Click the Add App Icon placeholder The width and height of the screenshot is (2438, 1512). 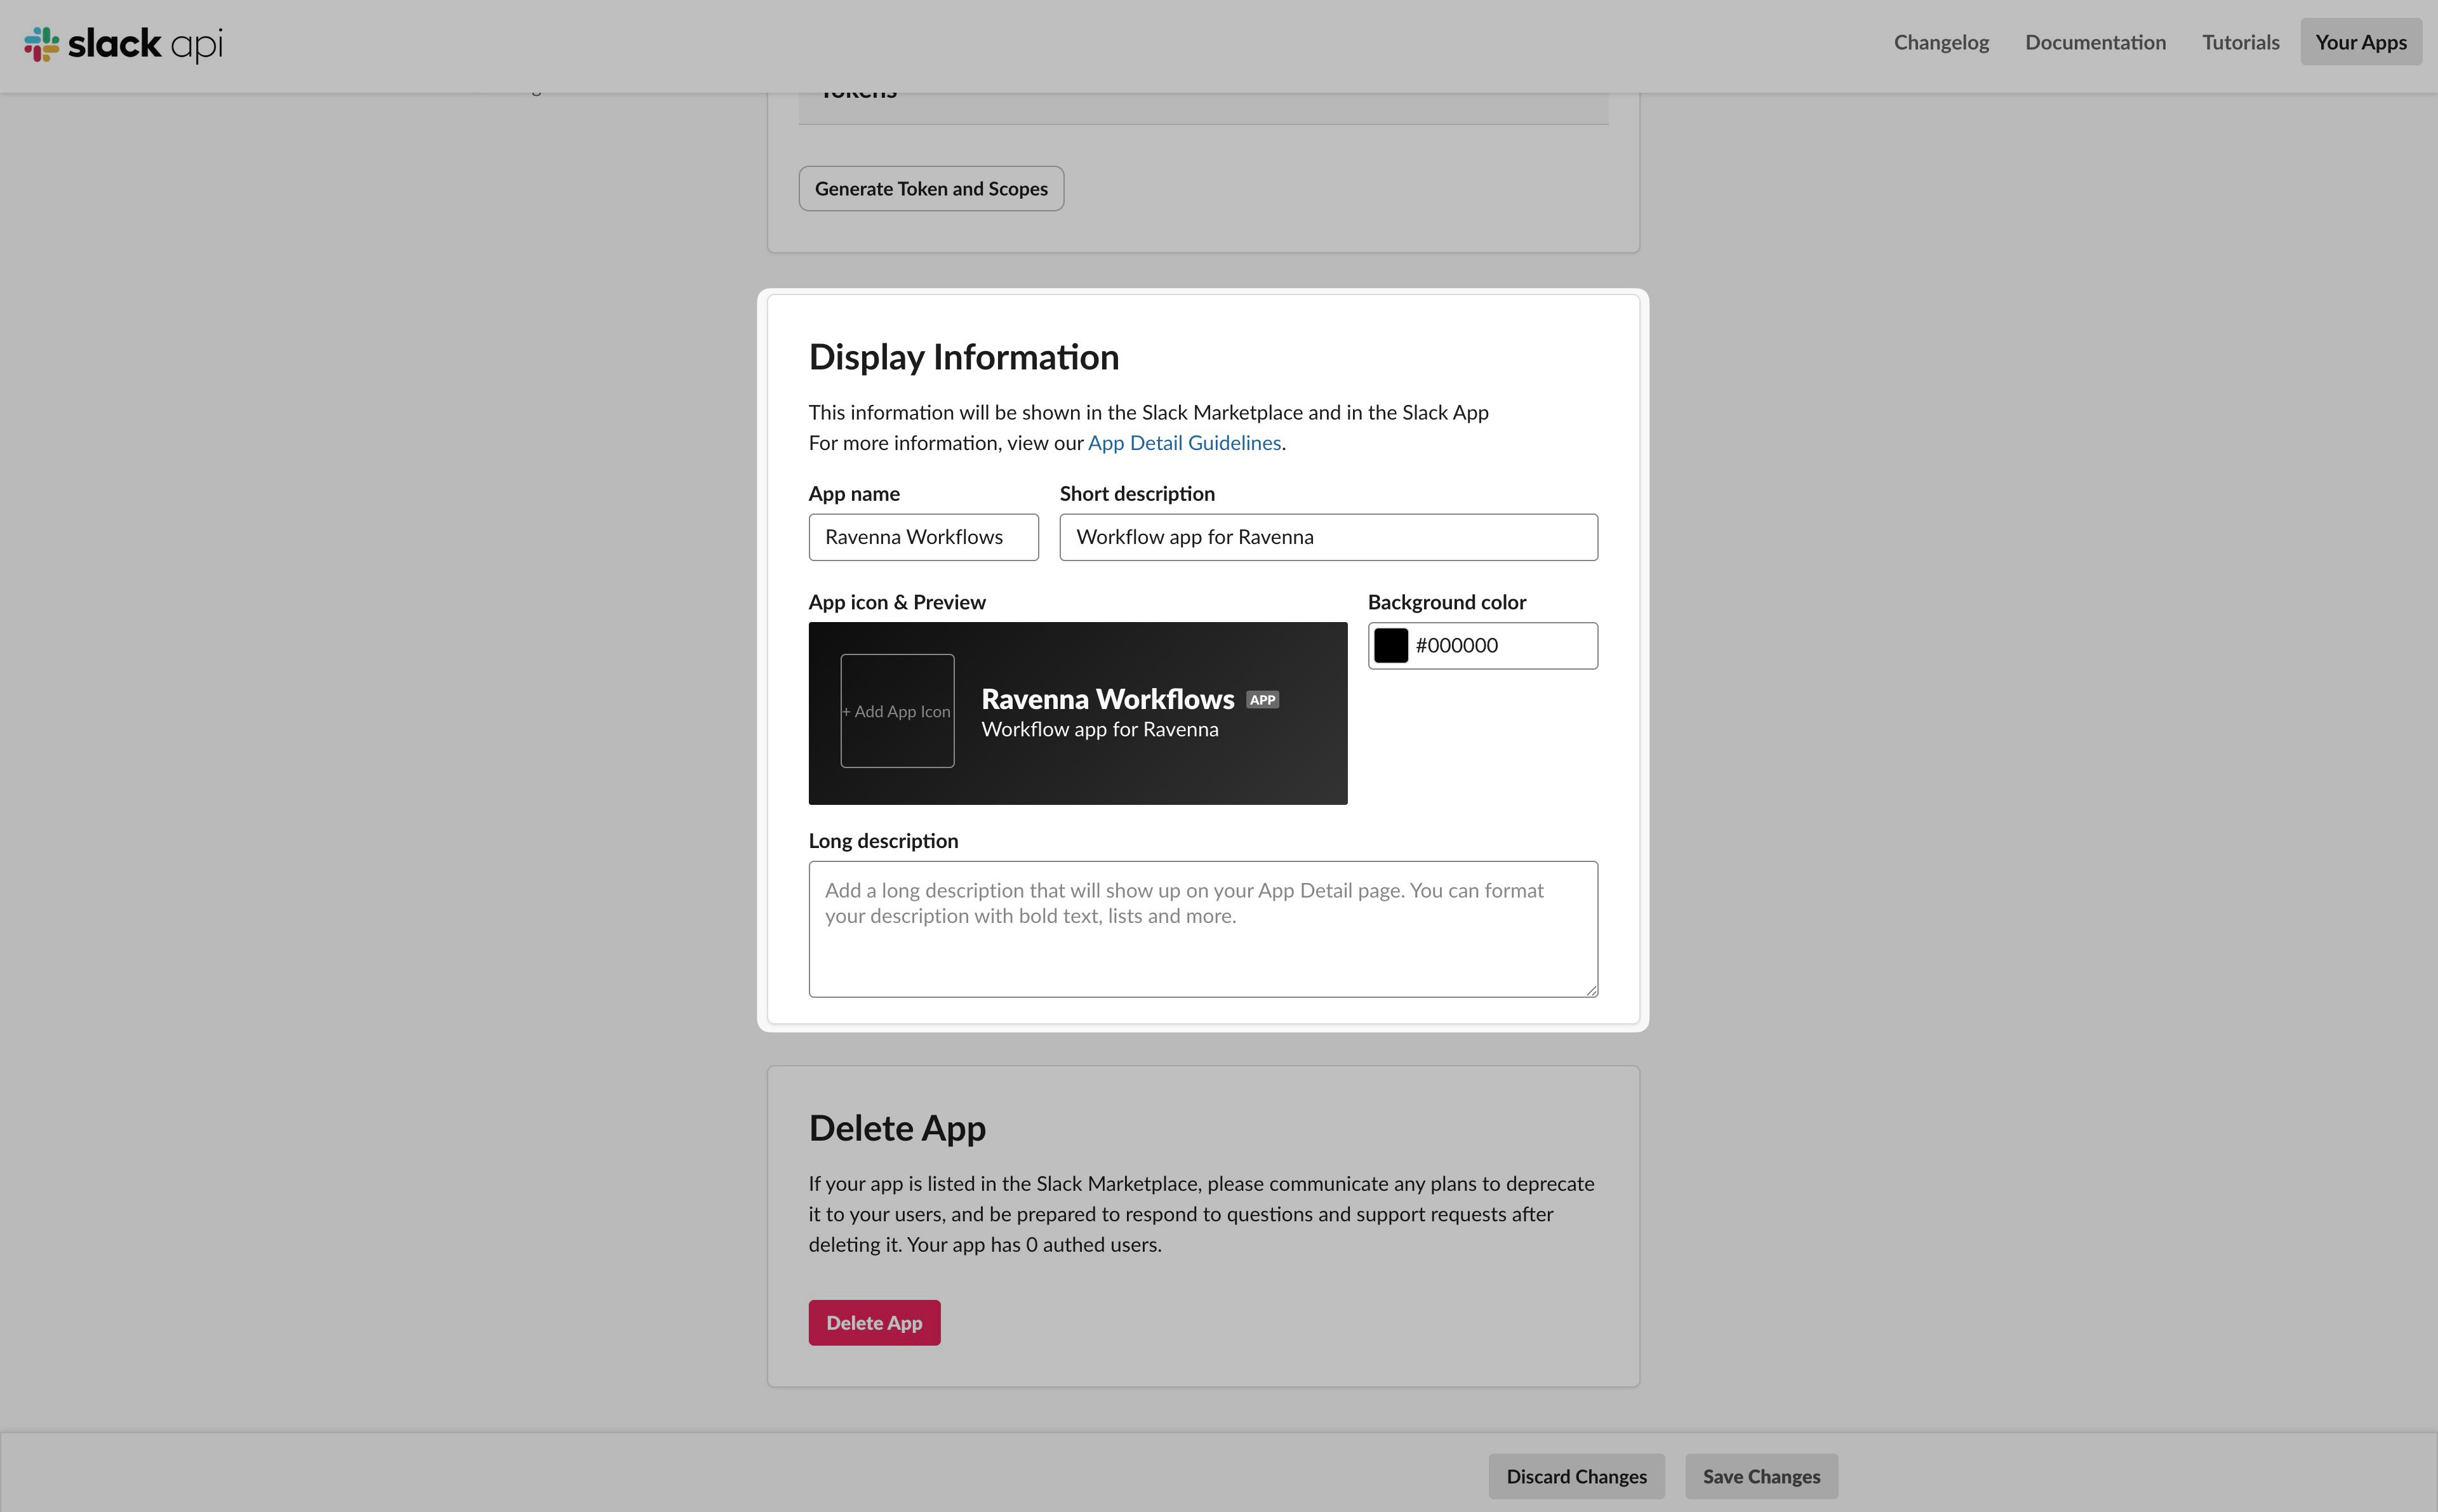click(x=897, y=711)
